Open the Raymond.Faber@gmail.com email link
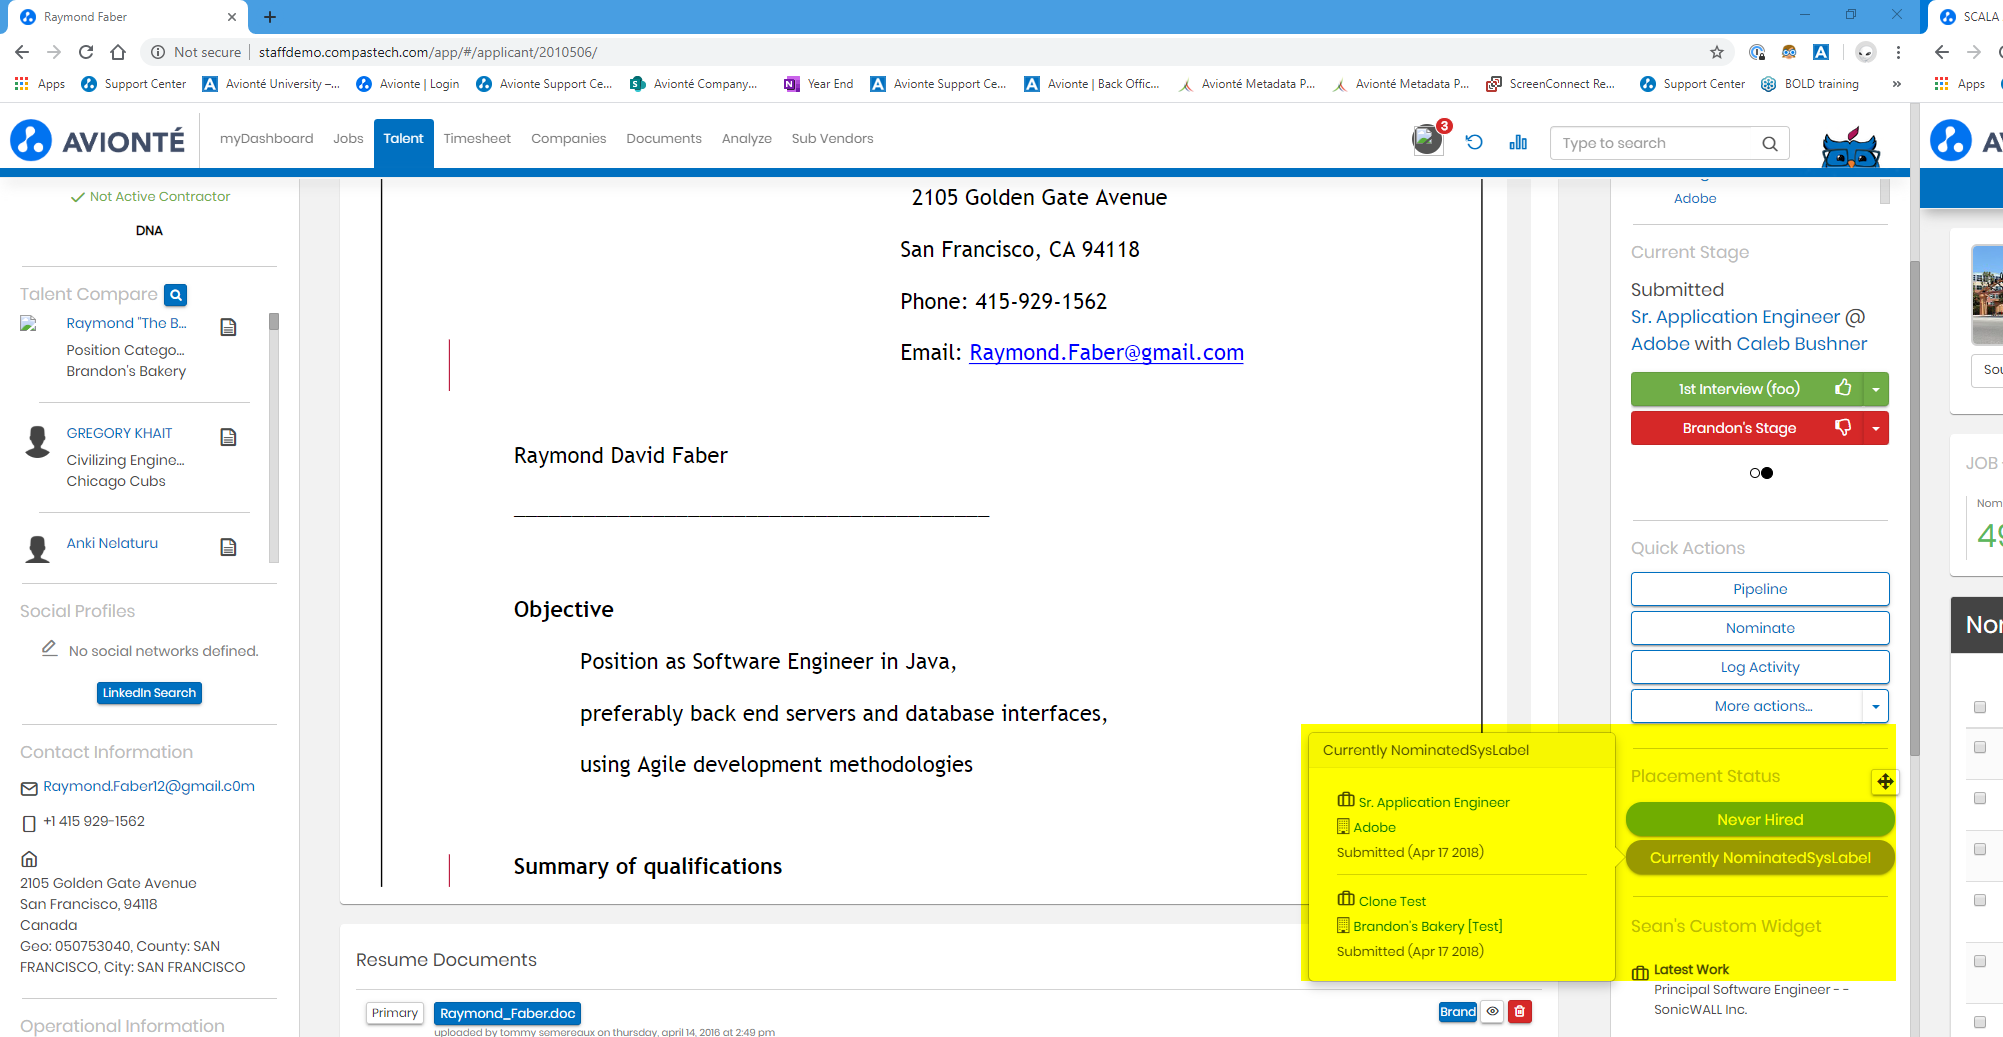This screenshot has height=1037, width=2003. coord(1106,352)
